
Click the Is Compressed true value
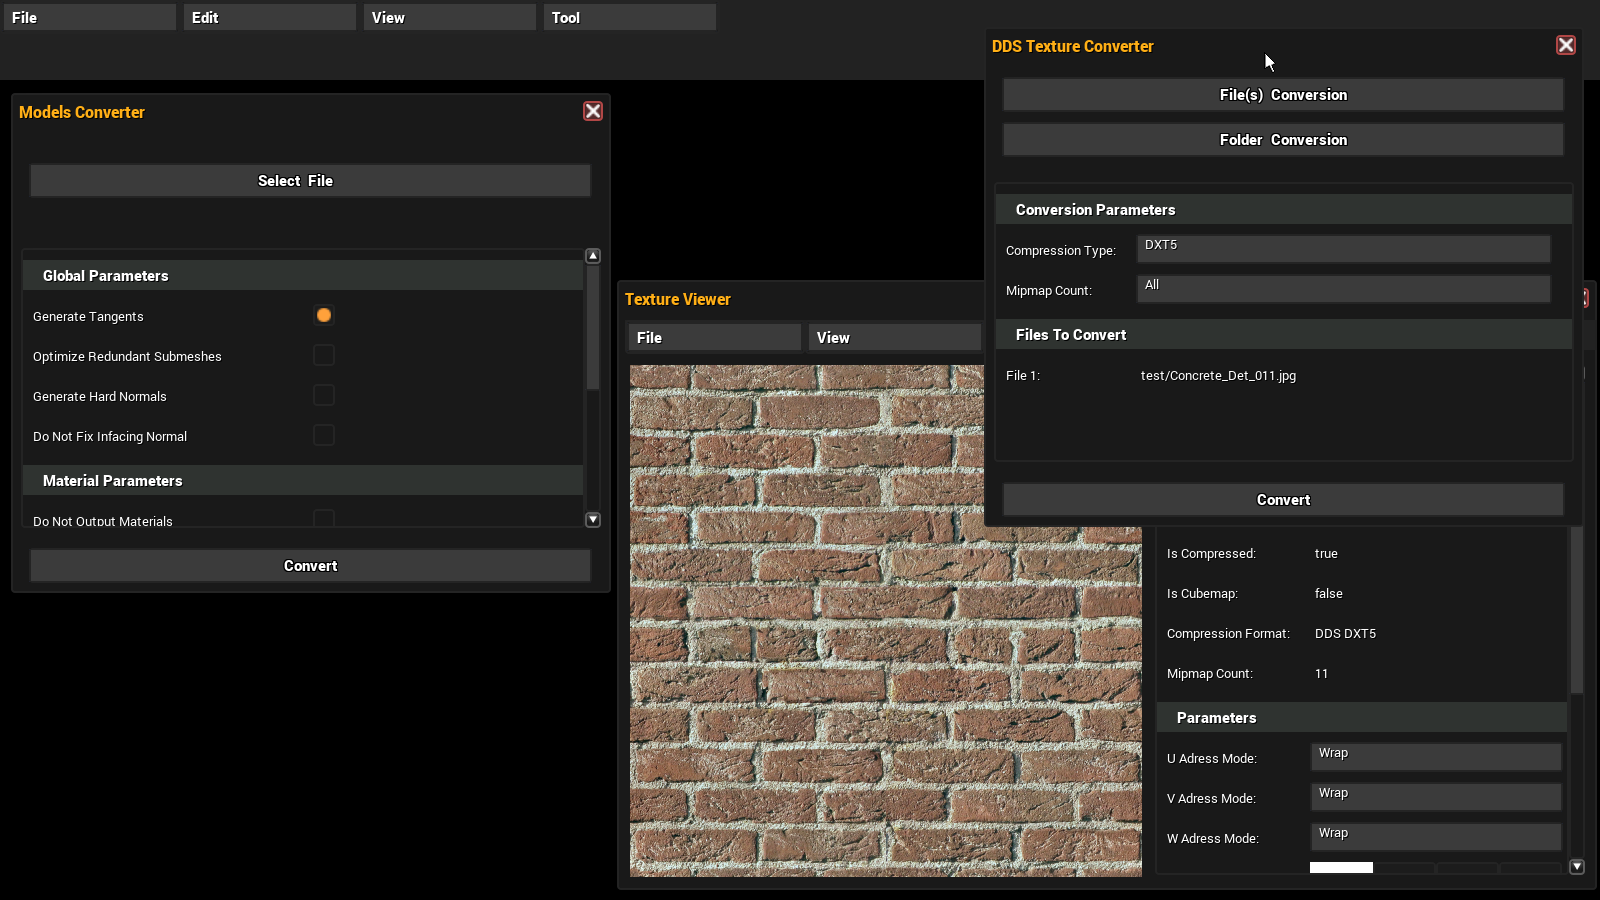click(x=1326, y=554)
